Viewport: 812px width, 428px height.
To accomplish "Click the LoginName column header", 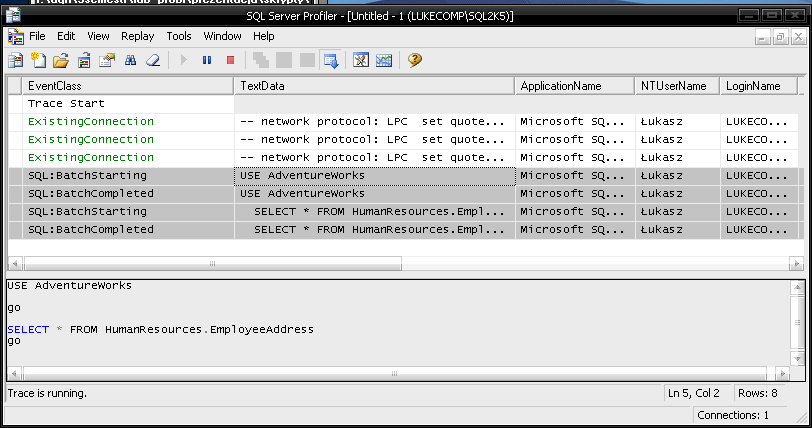I will click(x=759, y=86).
